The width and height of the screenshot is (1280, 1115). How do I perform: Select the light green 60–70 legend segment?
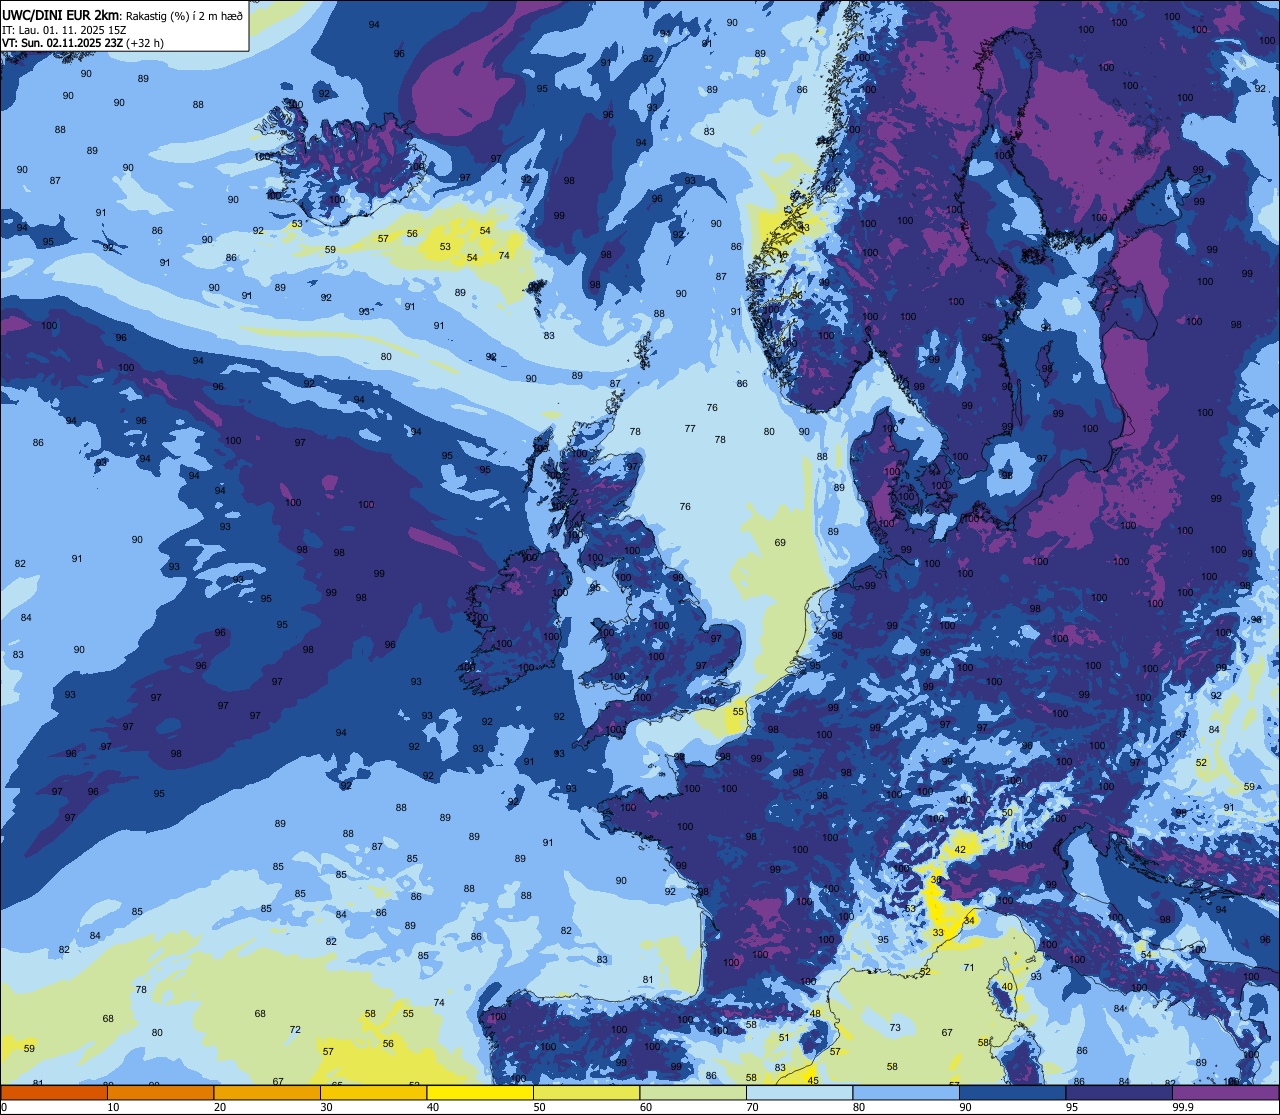pos(693,1093)
